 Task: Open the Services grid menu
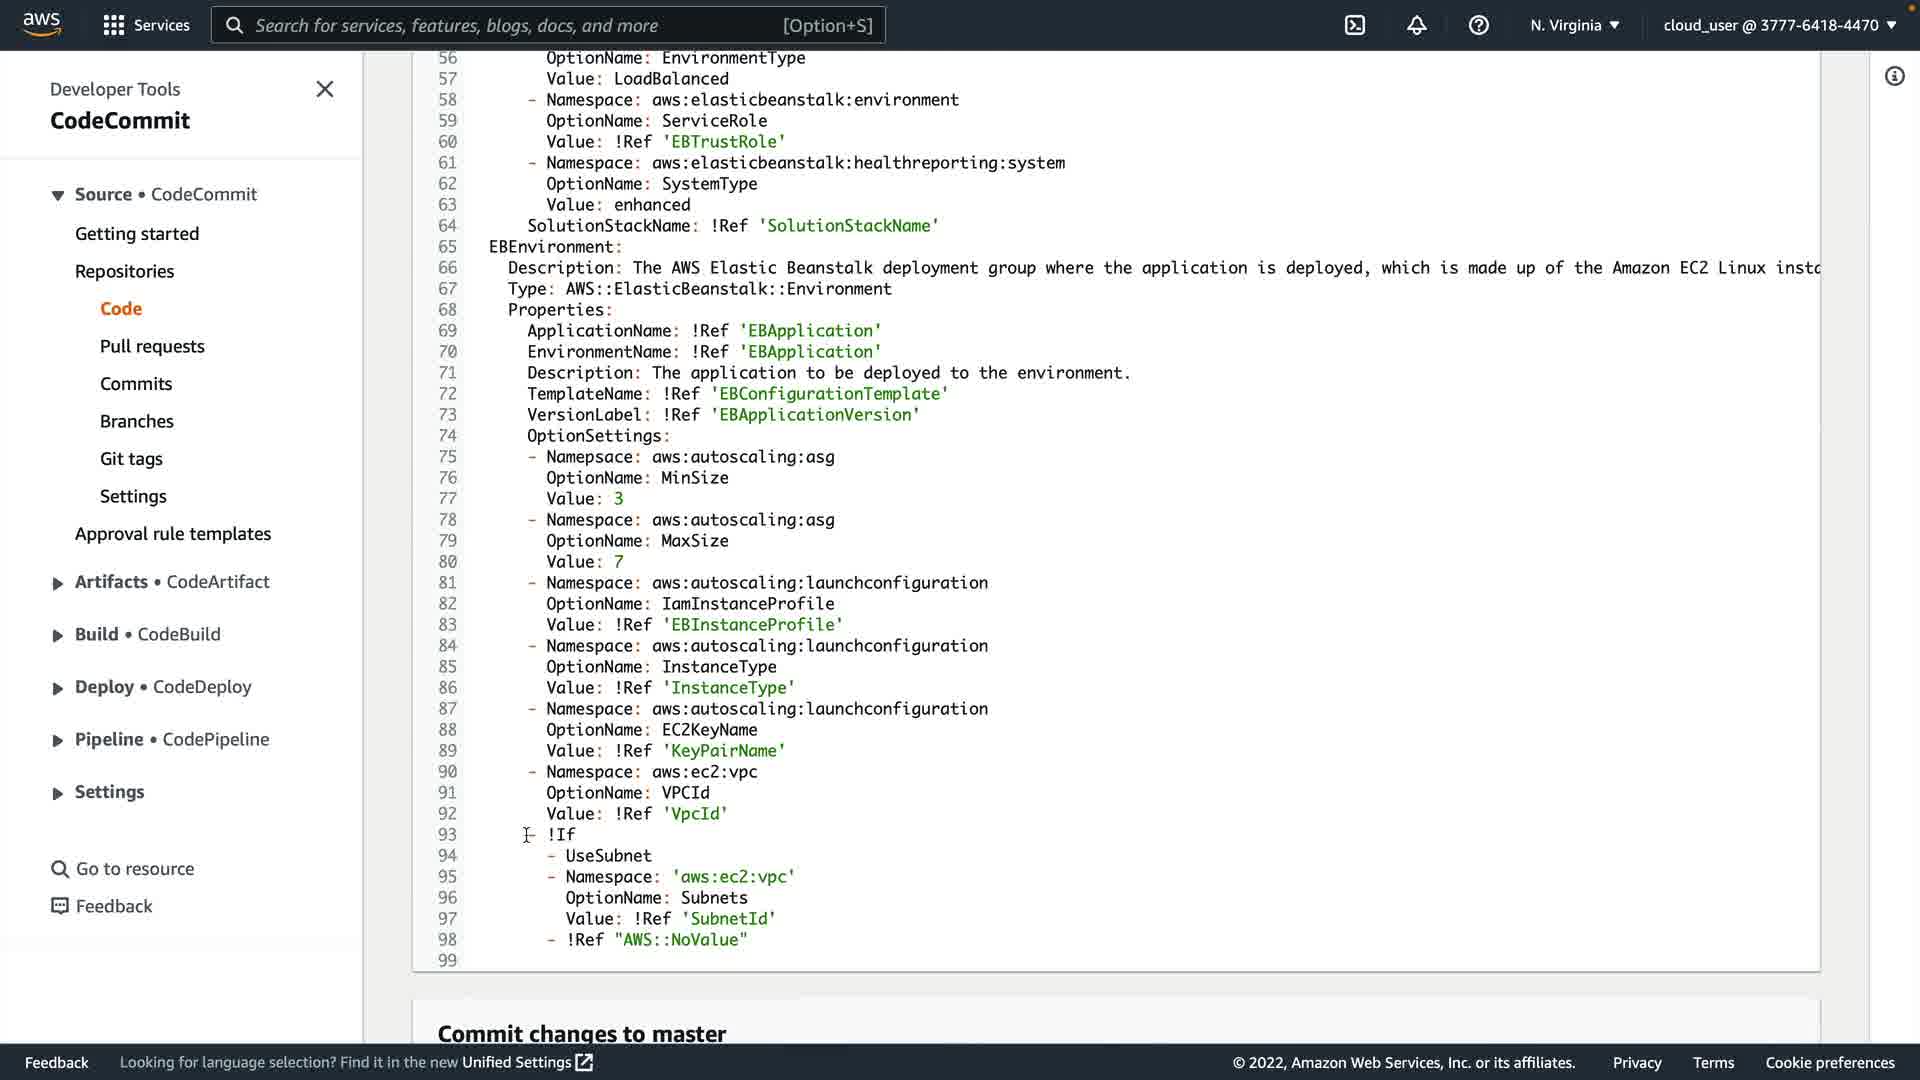click(114, 25)
